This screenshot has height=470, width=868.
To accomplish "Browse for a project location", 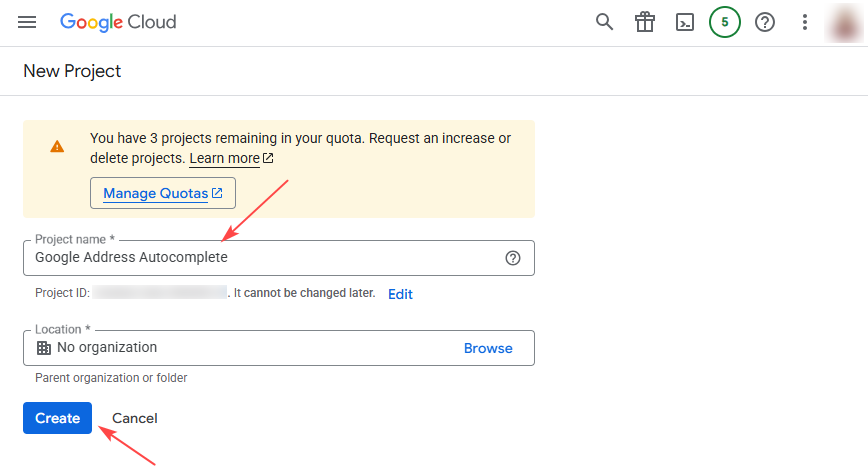I will (x=488, y=348).
